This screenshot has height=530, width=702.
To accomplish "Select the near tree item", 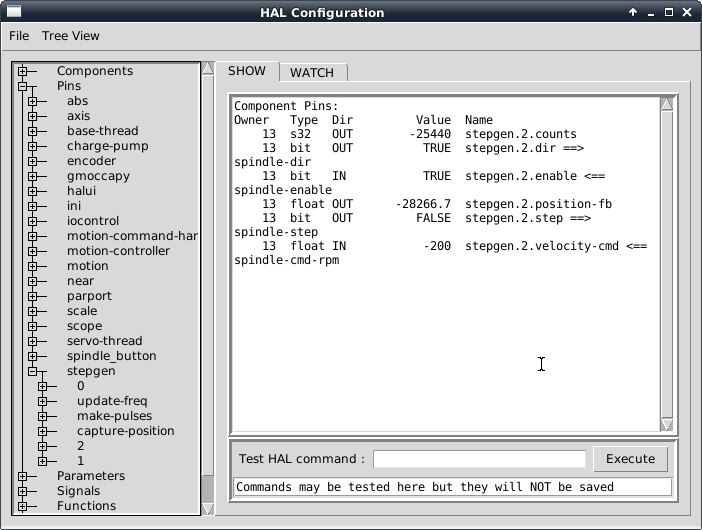I will (81, 281).
